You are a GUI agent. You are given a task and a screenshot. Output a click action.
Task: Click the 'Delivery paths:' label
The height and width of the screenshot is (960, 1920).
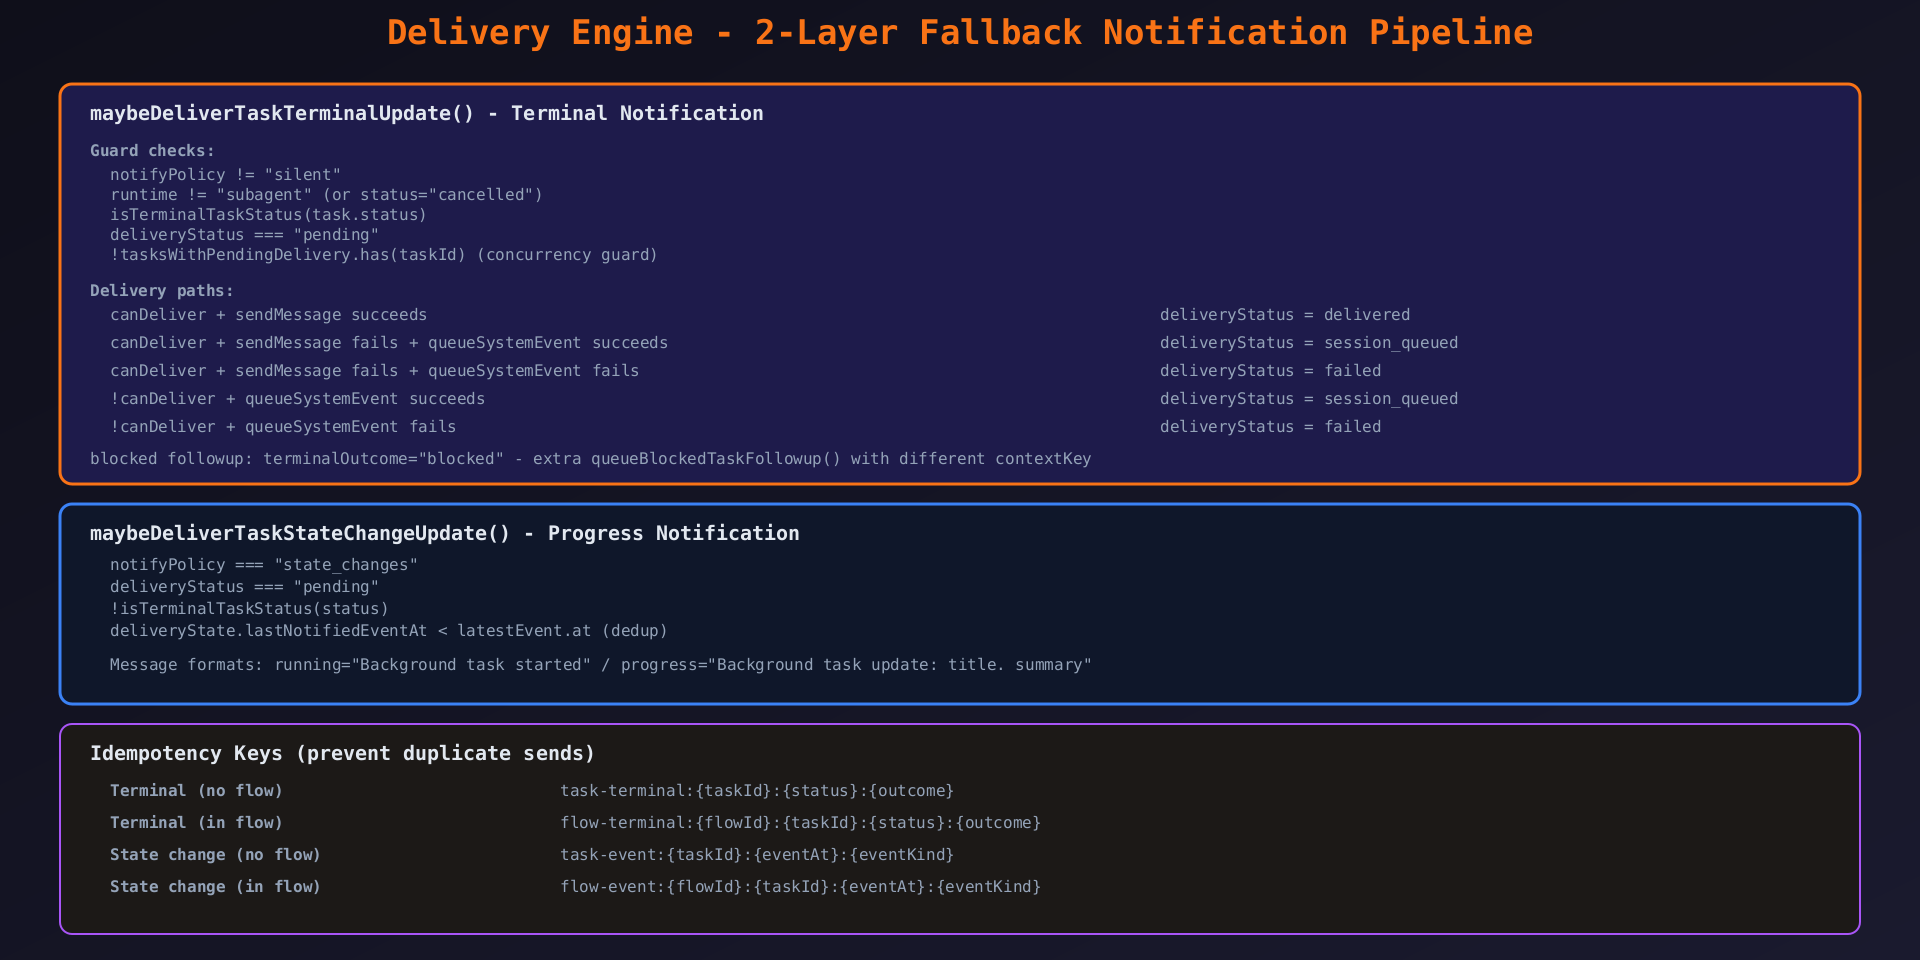[x=162, y=290]
